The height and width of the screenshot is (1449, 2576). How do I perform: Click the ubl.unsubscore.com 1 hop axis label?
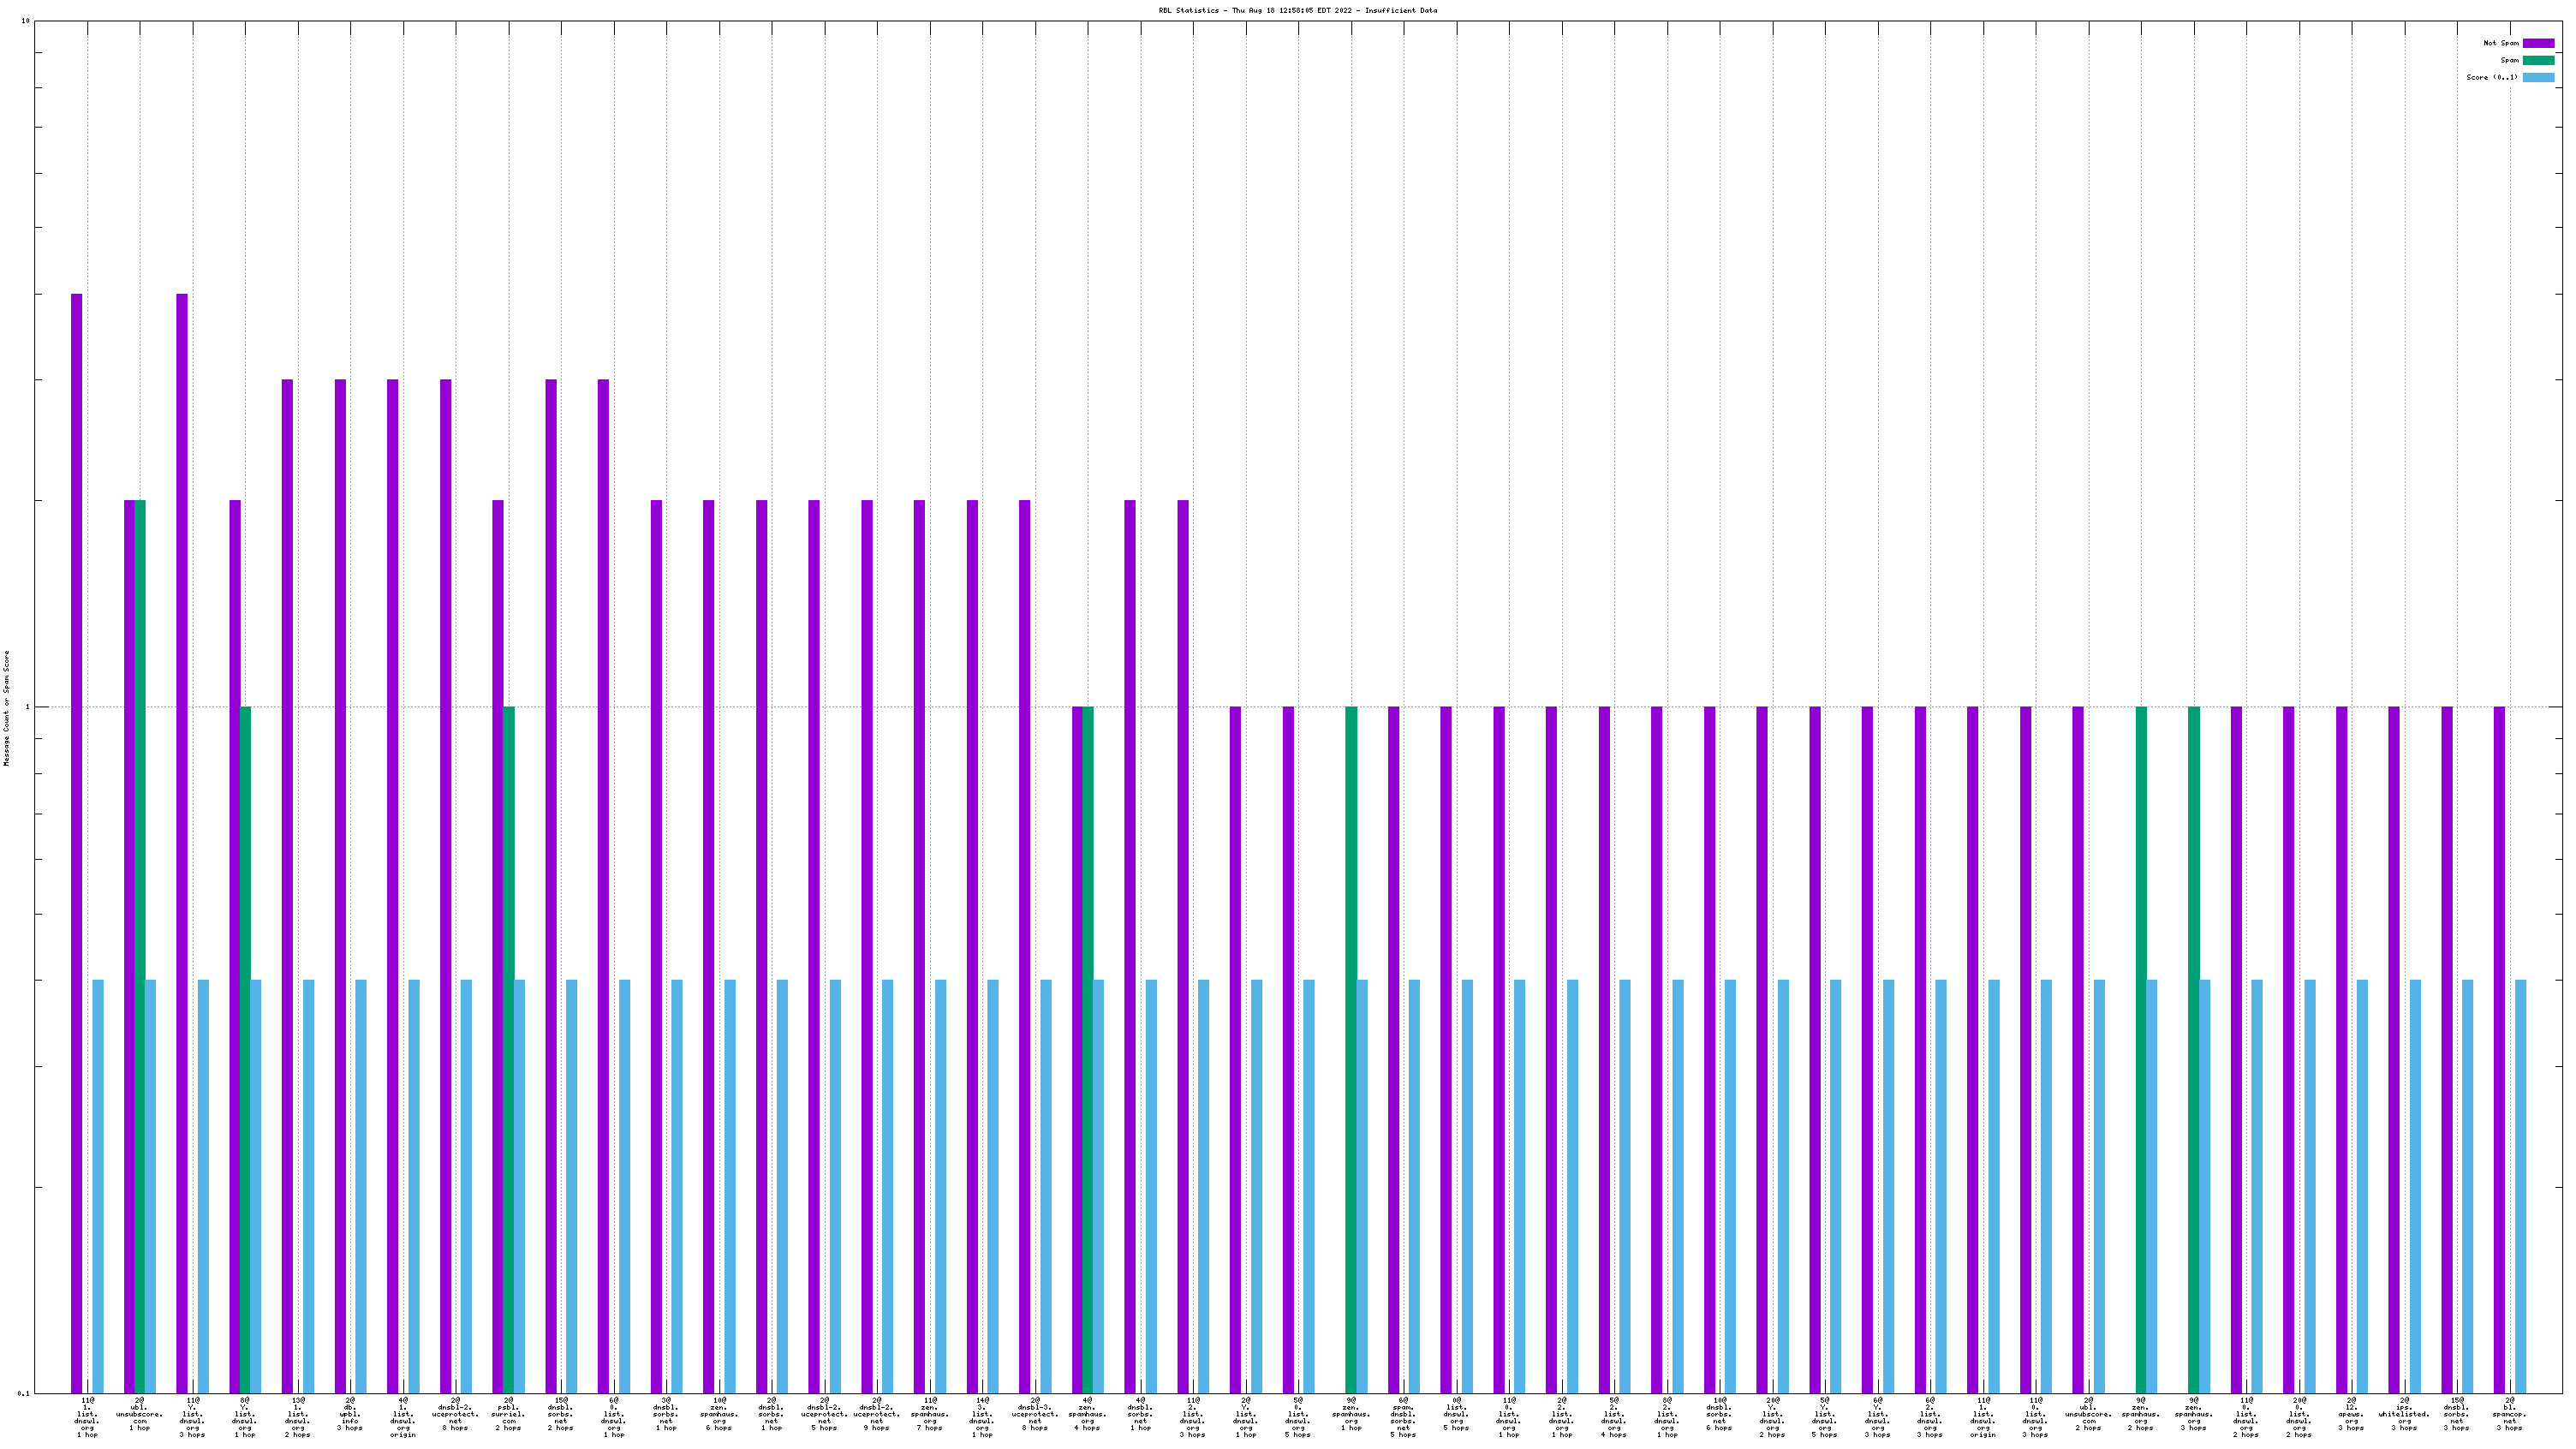139,1414
